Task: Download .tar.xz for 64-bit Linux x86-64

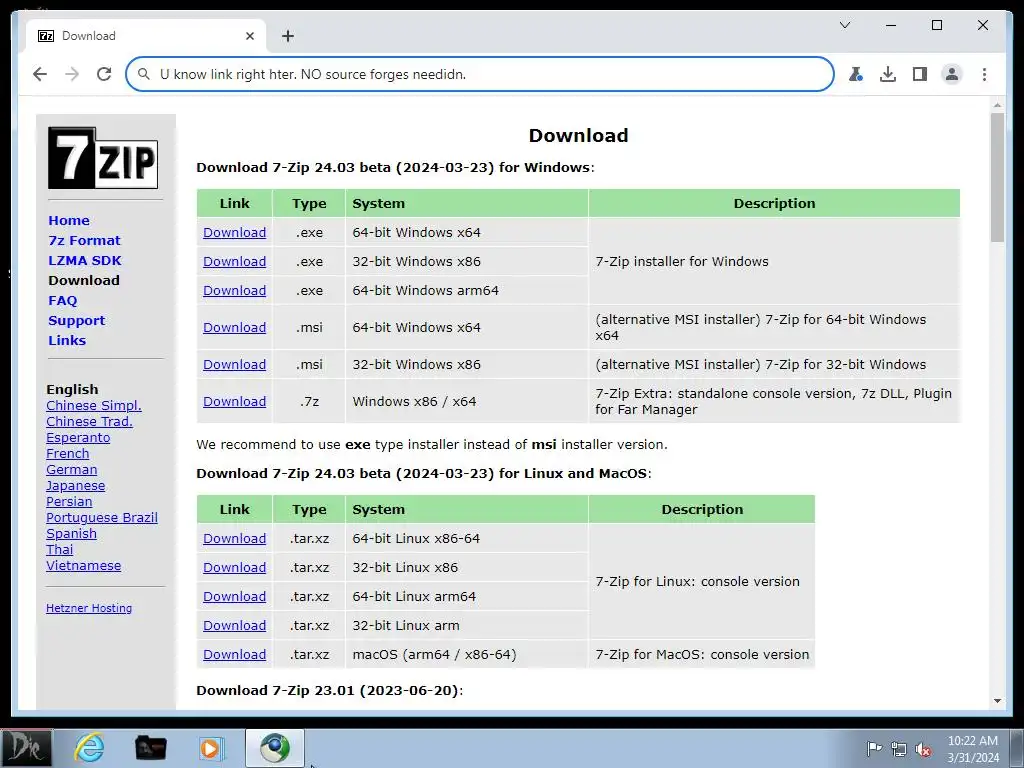Action: pyautogui.click(x=234, y=539)
